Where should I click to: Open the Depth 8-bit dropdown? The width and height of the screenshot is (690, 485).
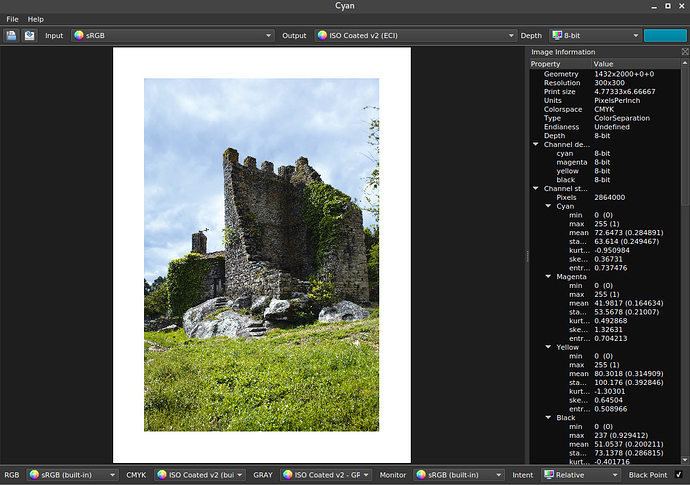click(594, 35)
